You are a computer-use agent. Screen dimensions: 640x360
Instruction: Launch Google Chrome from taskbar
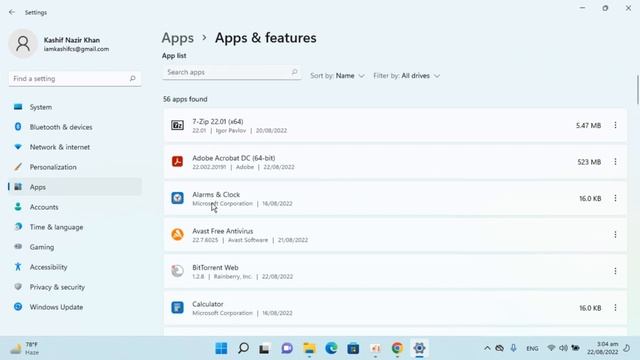click(x=397, y=348)
